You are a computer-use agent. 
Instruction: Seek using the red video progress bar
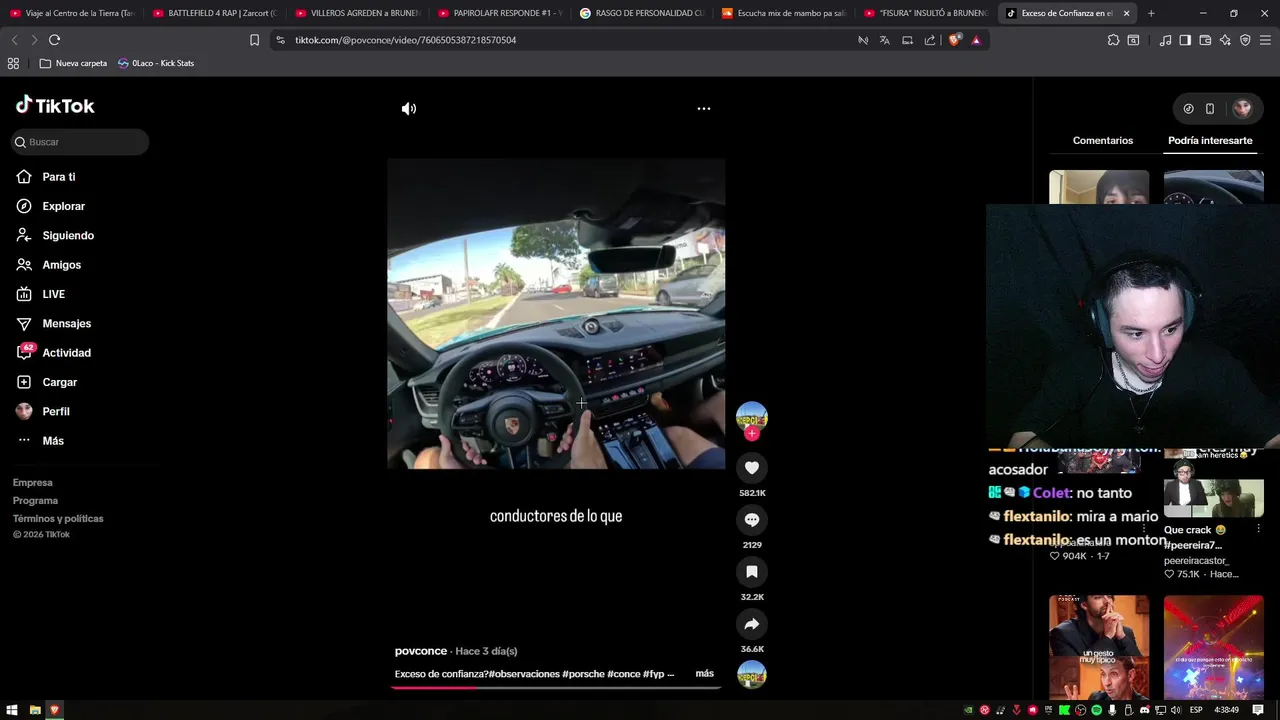click(556, 687)
